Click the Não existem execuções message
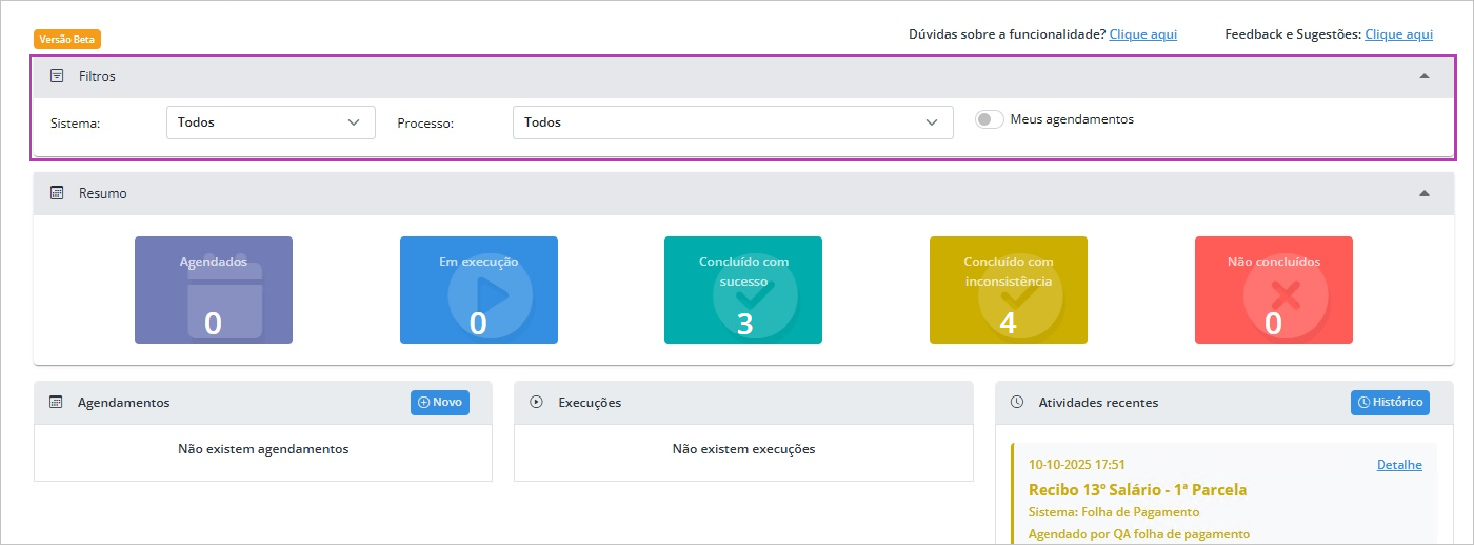The height and width of the screenshot is (545, 1474). pyautogui.click(x=744, y=449)
